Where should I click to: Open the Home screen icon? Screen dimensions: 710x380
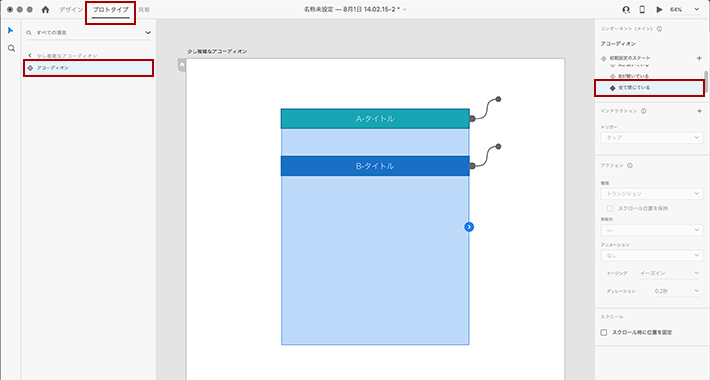pos(45,10)
